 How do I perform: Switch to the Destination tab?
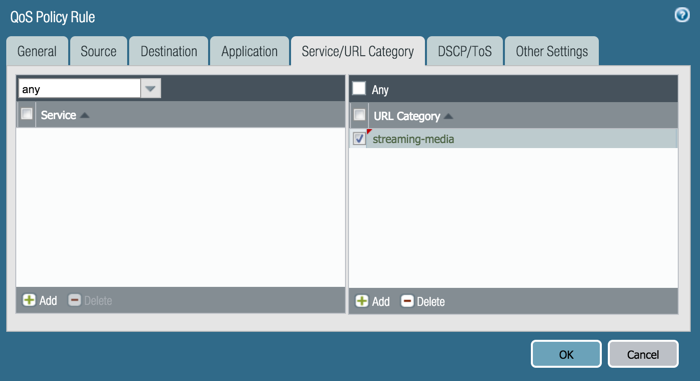(x=169, y=51)
